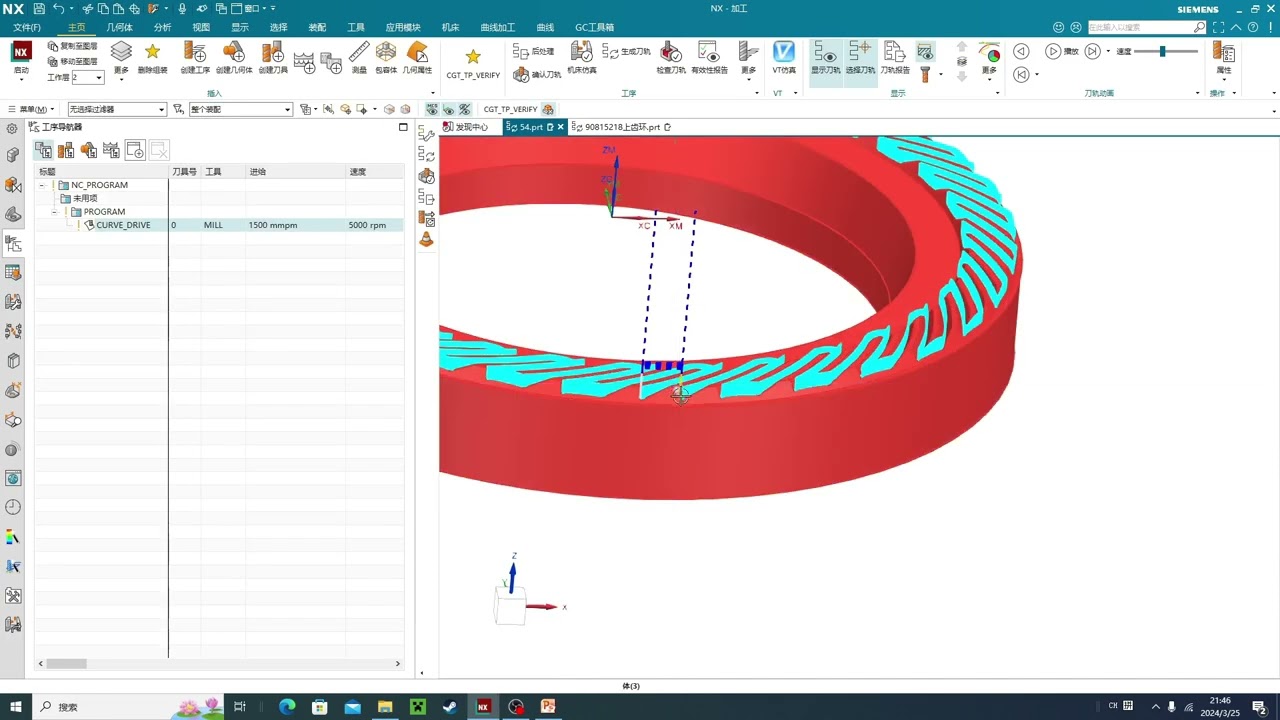
Task: Click Post Process (后处理) icon
Action: [x=533, y=50]
